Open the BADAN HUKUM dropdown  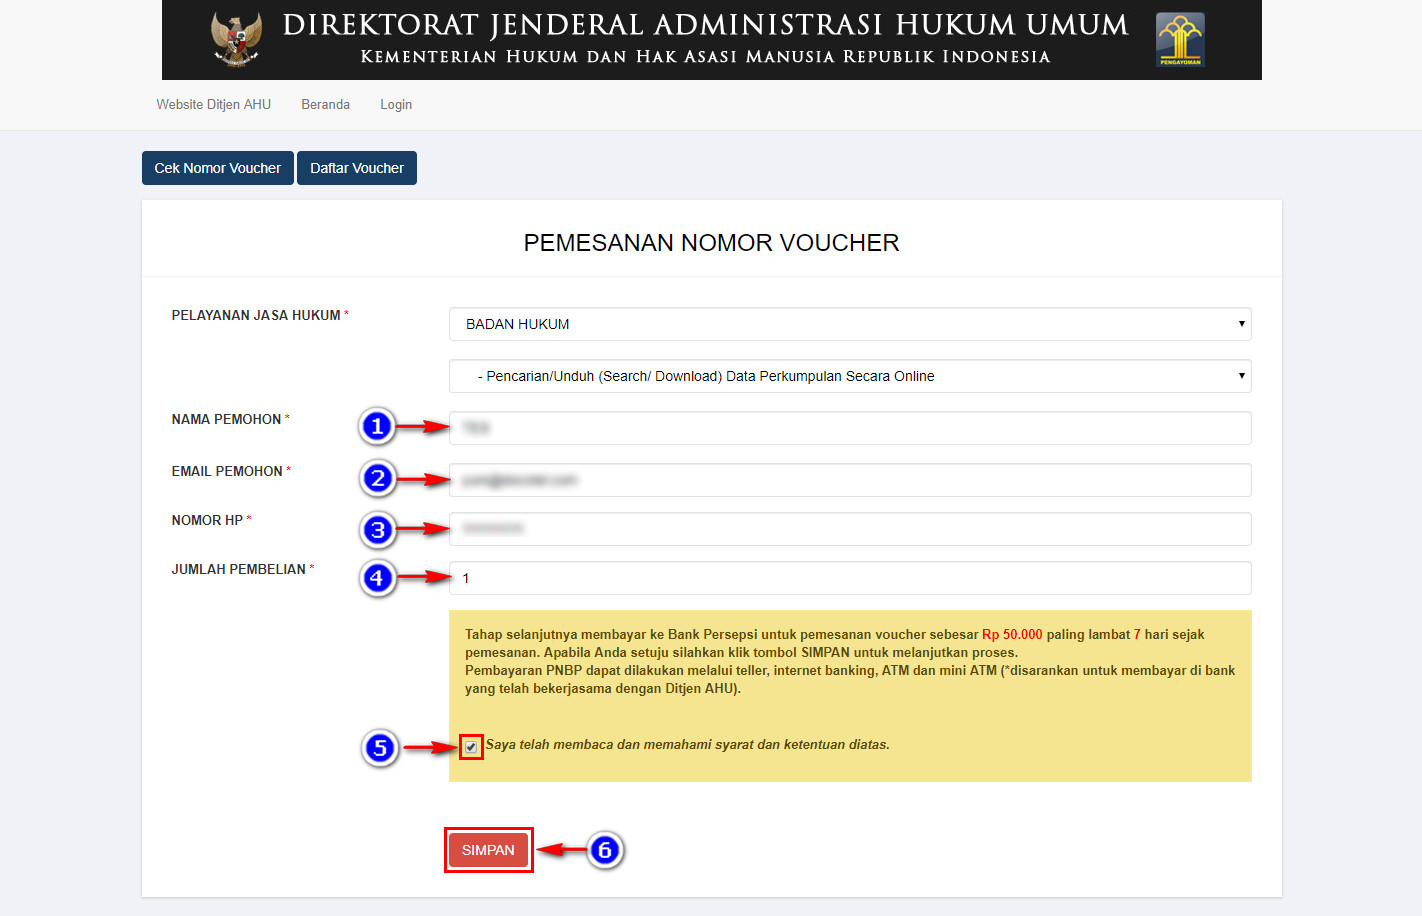[850, 324]
